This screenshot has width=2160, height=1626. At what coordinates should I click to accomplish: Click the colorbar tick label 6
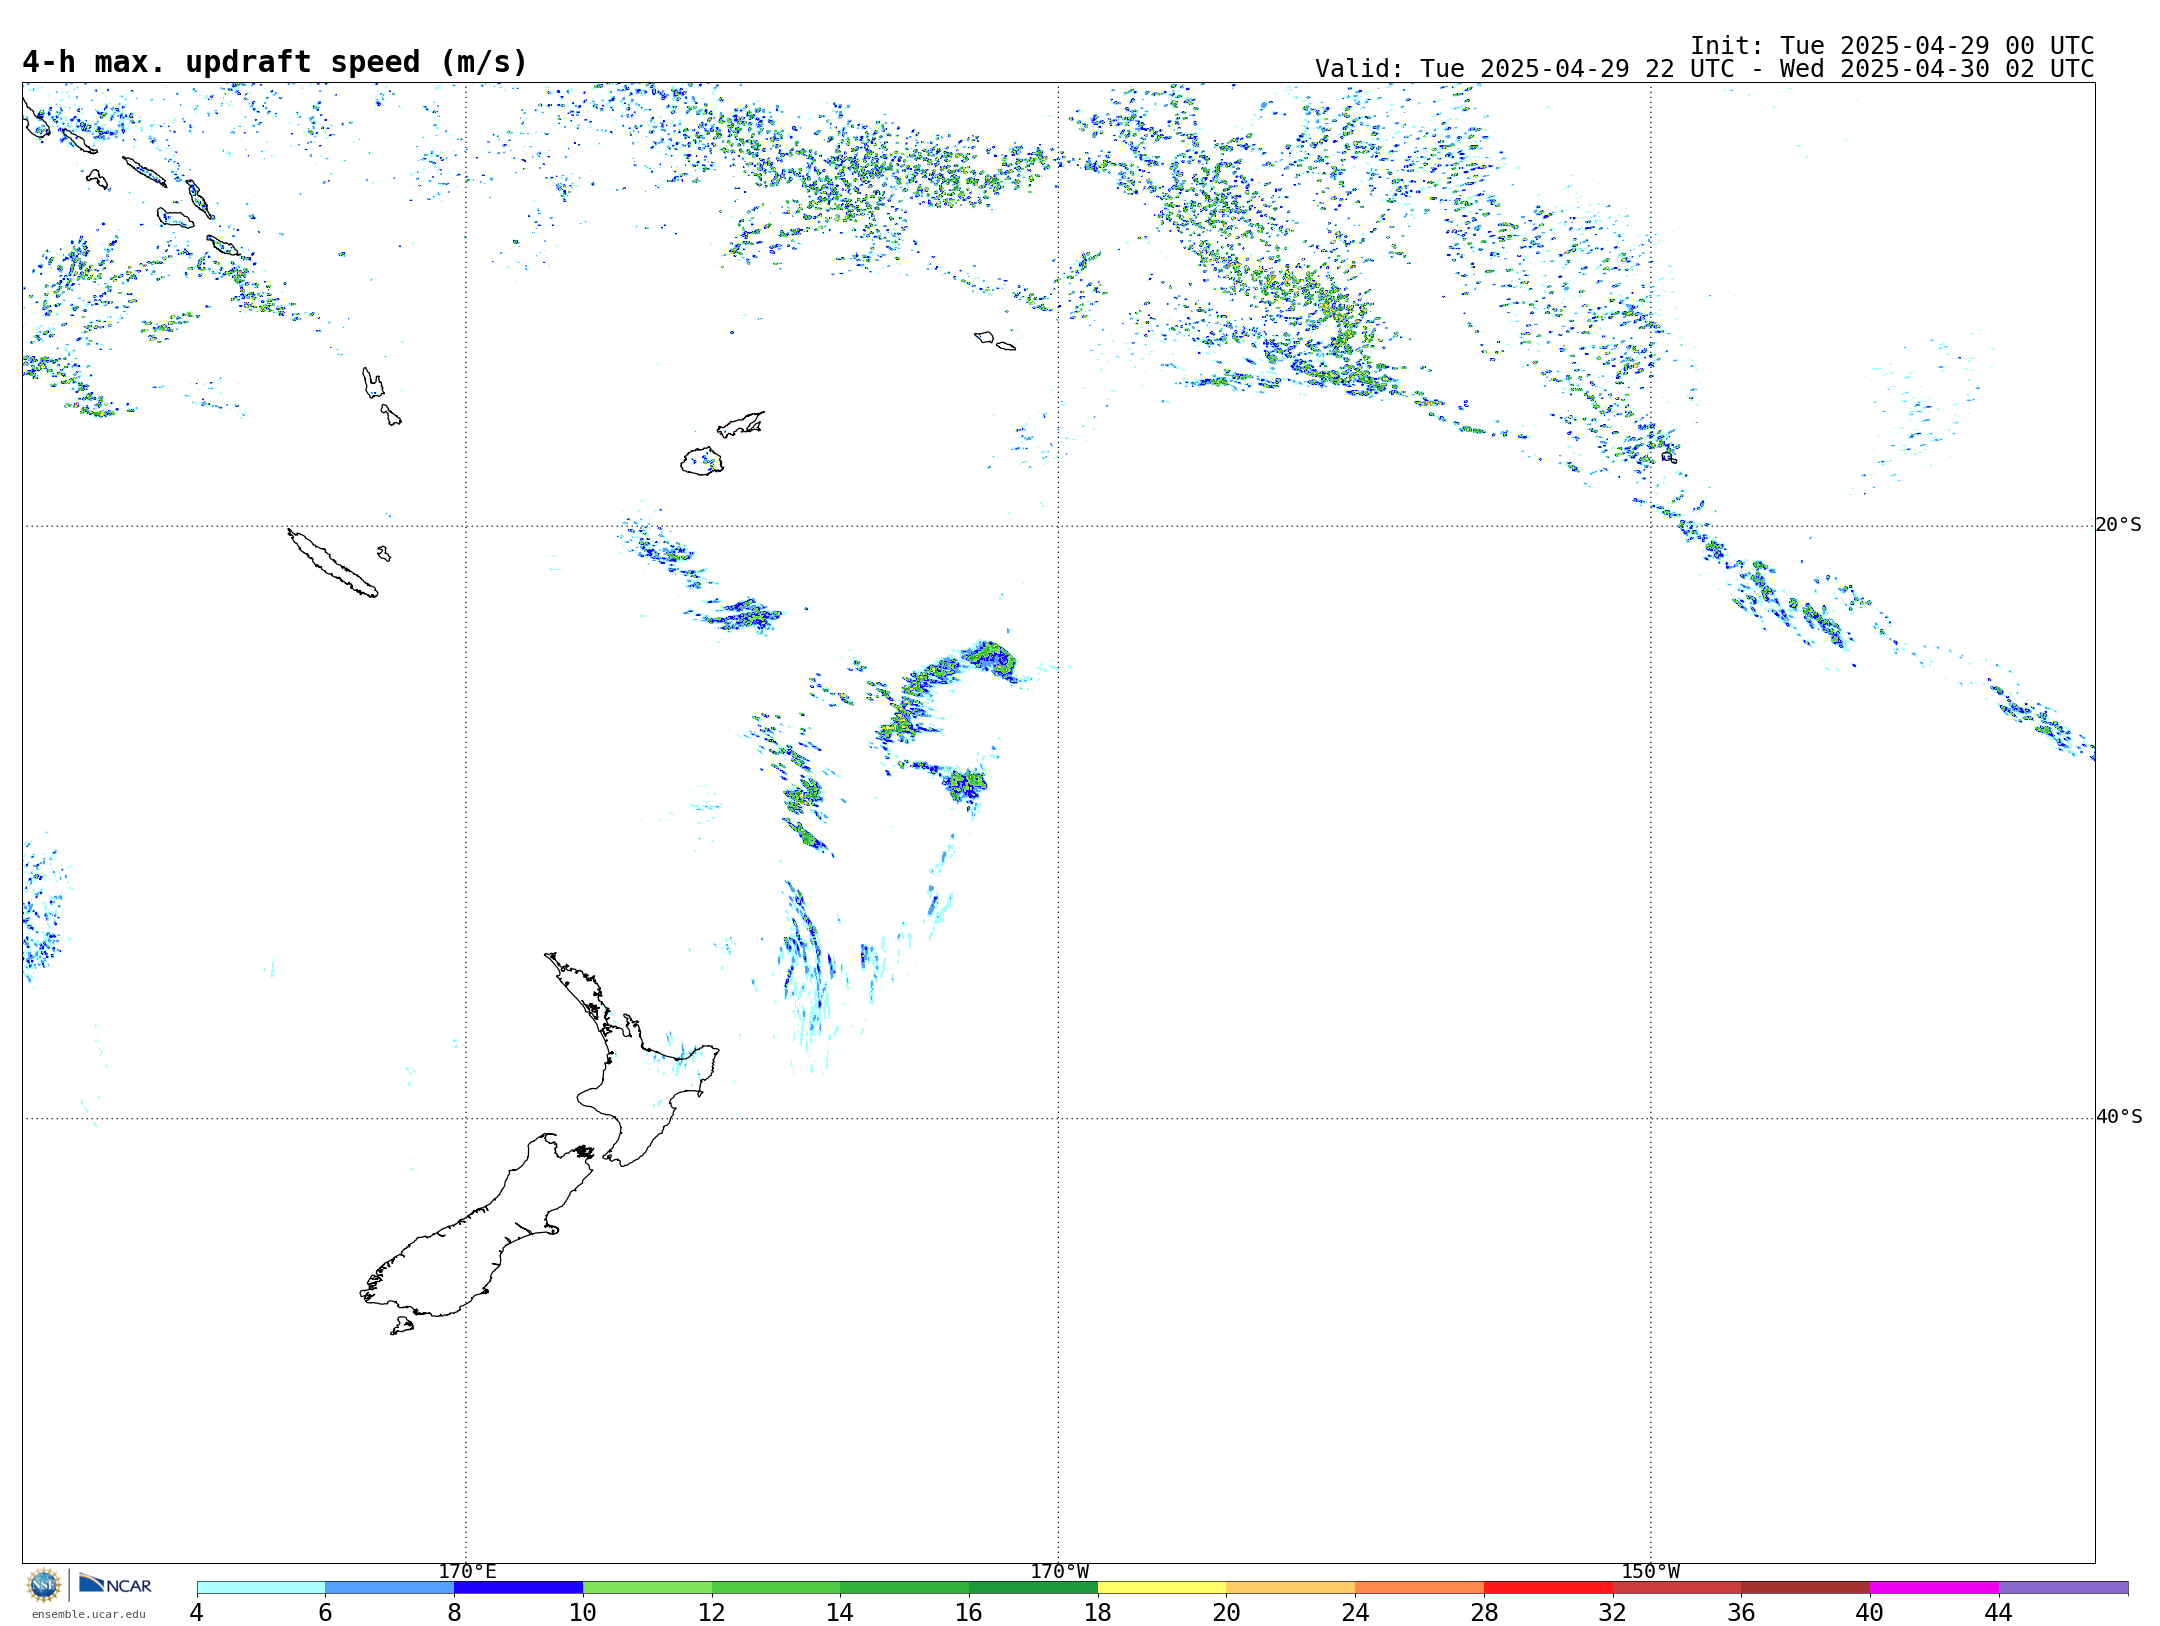click(x=325, y=1613)
